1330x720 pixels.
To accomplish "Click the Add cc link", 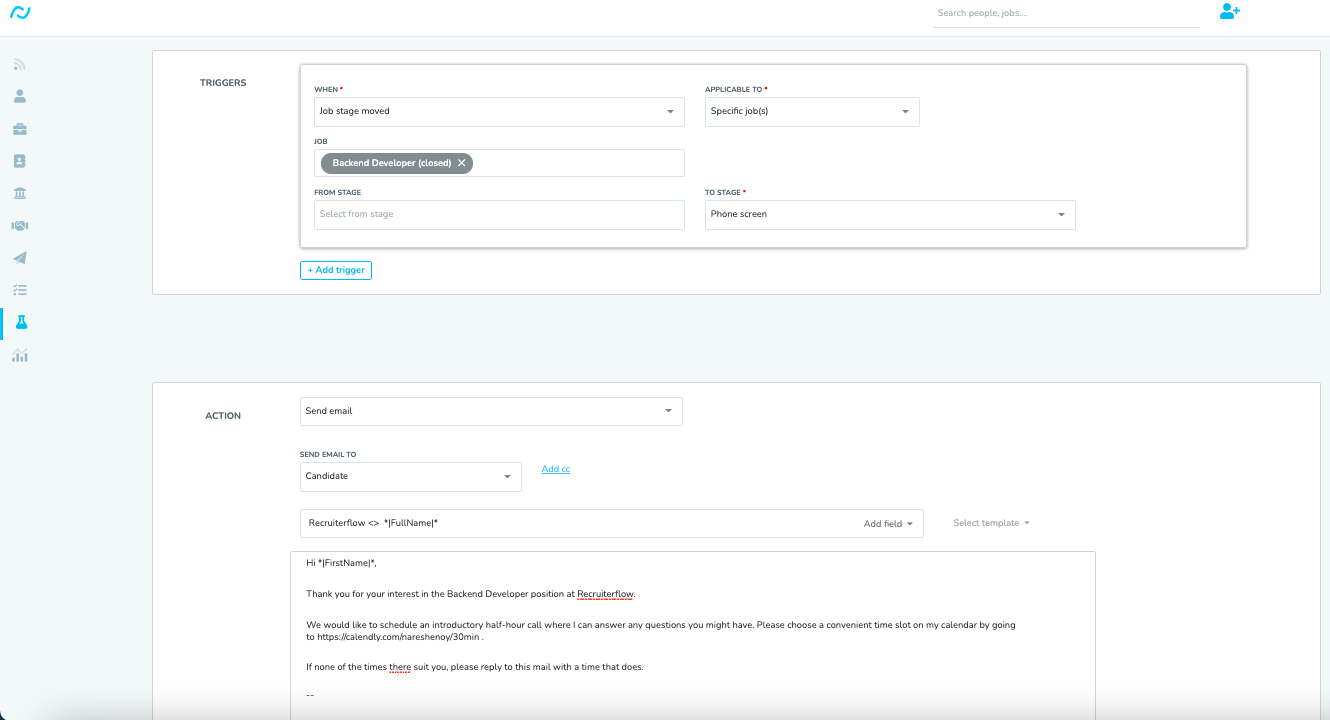I will pyautogui.click(x=555, y=468).
